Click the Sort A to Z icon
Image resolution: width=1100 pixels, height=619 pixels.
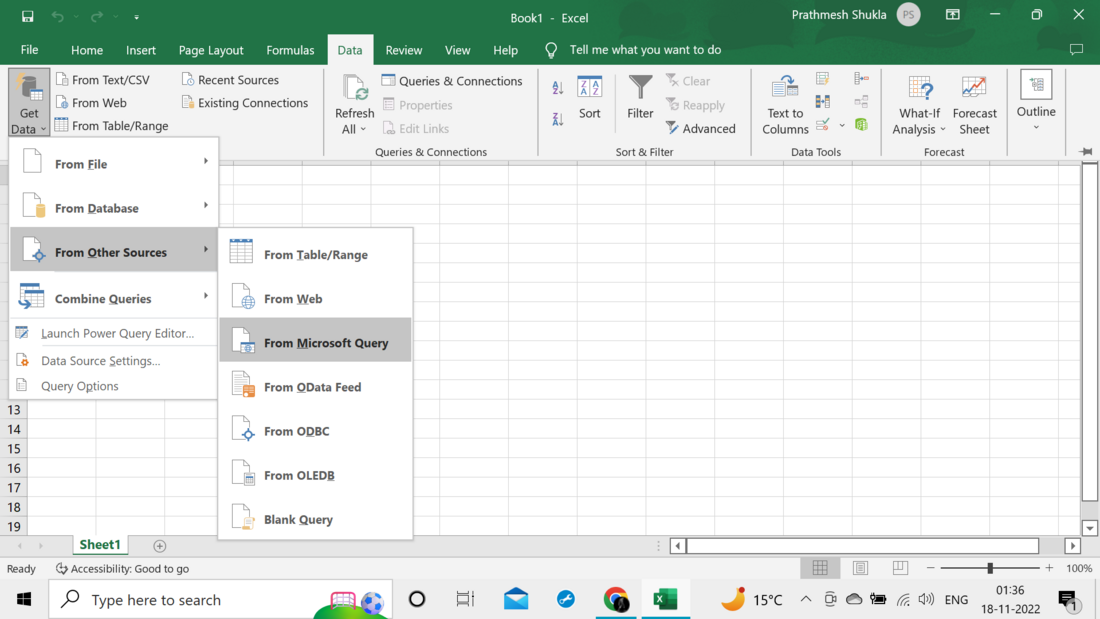coord(558,88)
